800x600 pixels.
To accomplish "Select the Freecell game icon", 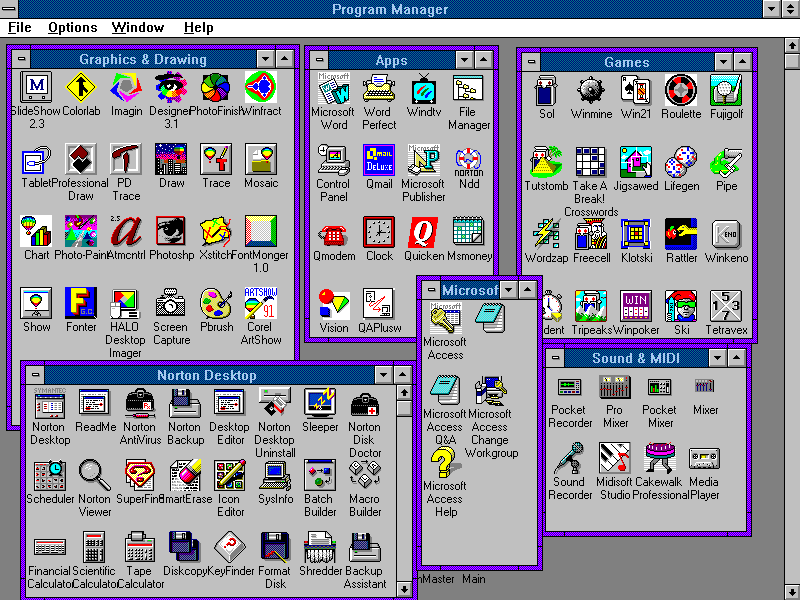I will (591, 234).
